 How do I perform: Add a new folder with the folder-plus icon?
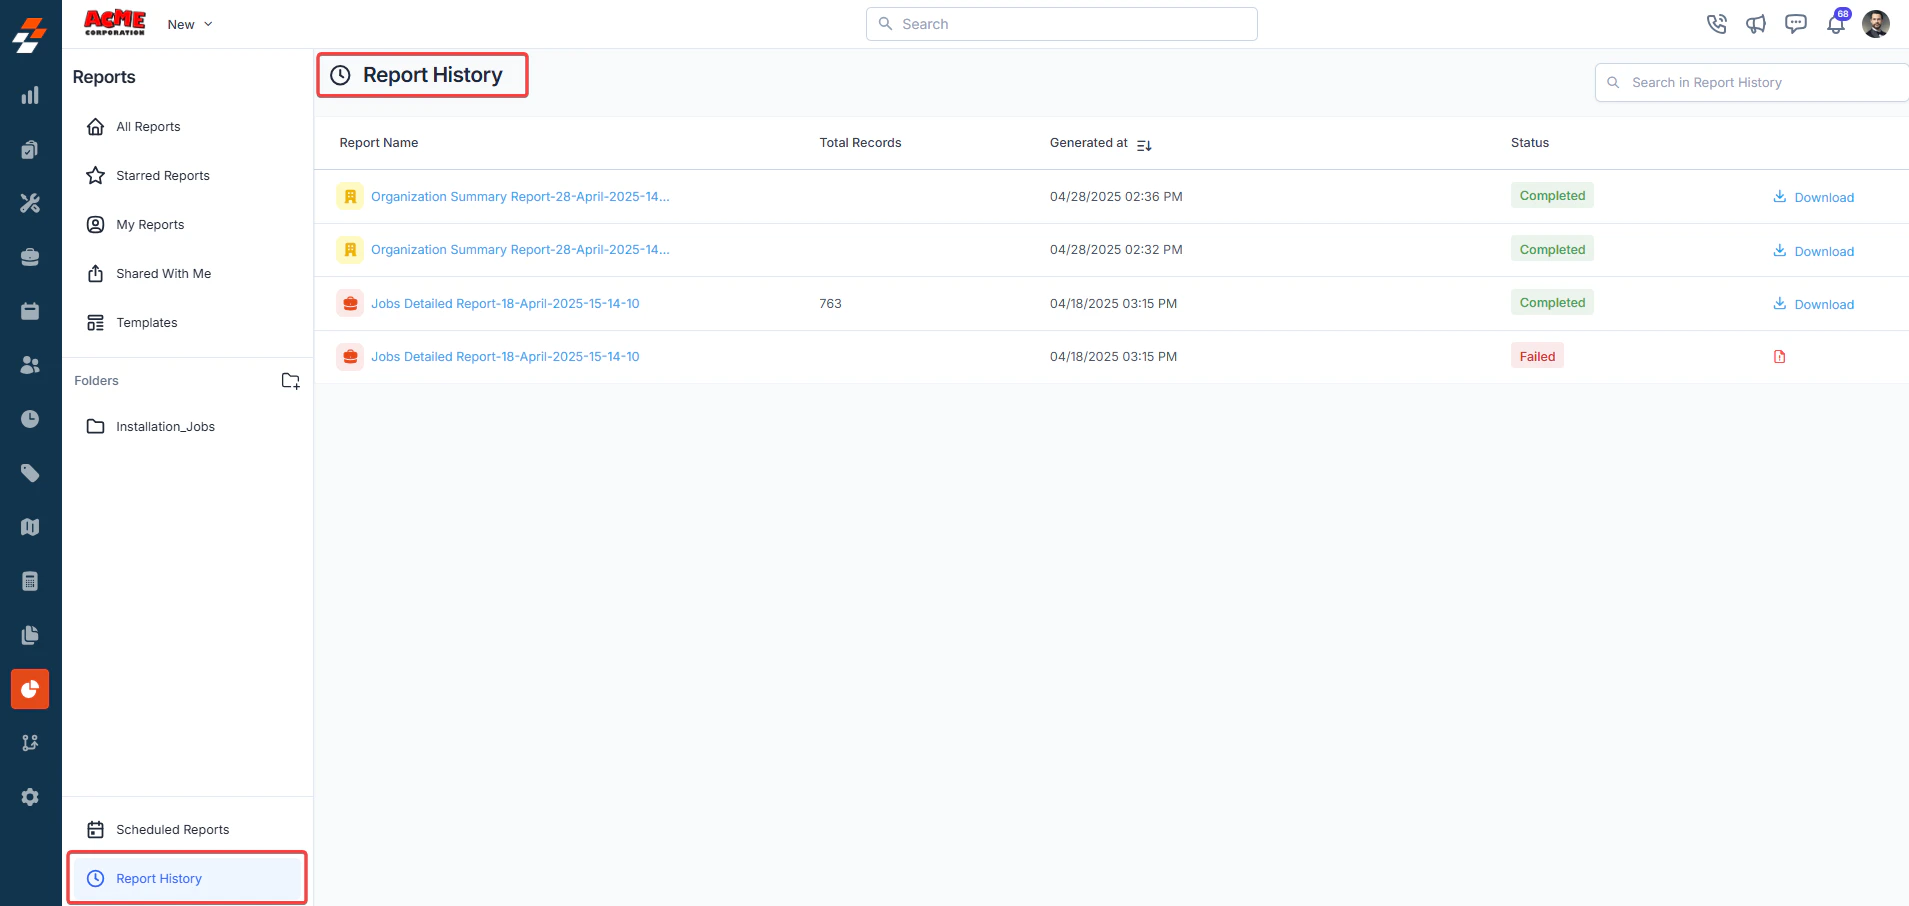(x=291, y=381)
